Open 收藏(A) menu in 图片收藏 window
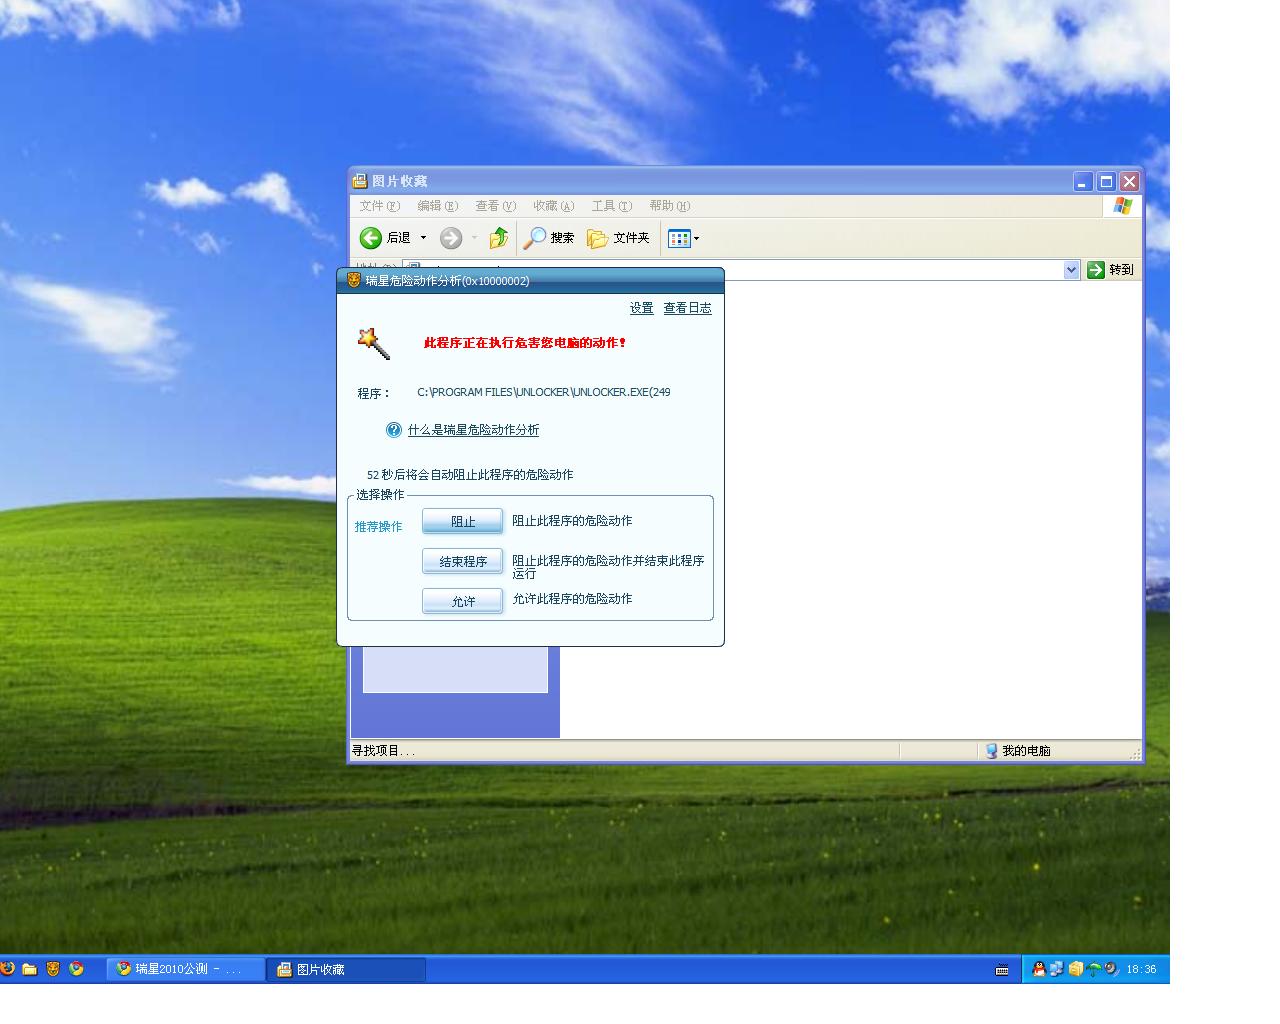The width and height of the screenshot is (1280, 1024). point(553,206)
